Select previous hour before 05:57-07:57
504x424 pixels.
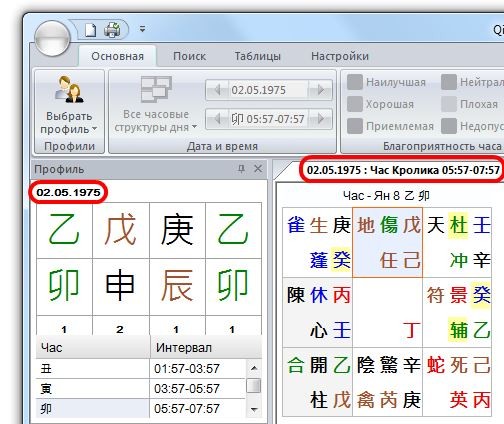[217, 119]
